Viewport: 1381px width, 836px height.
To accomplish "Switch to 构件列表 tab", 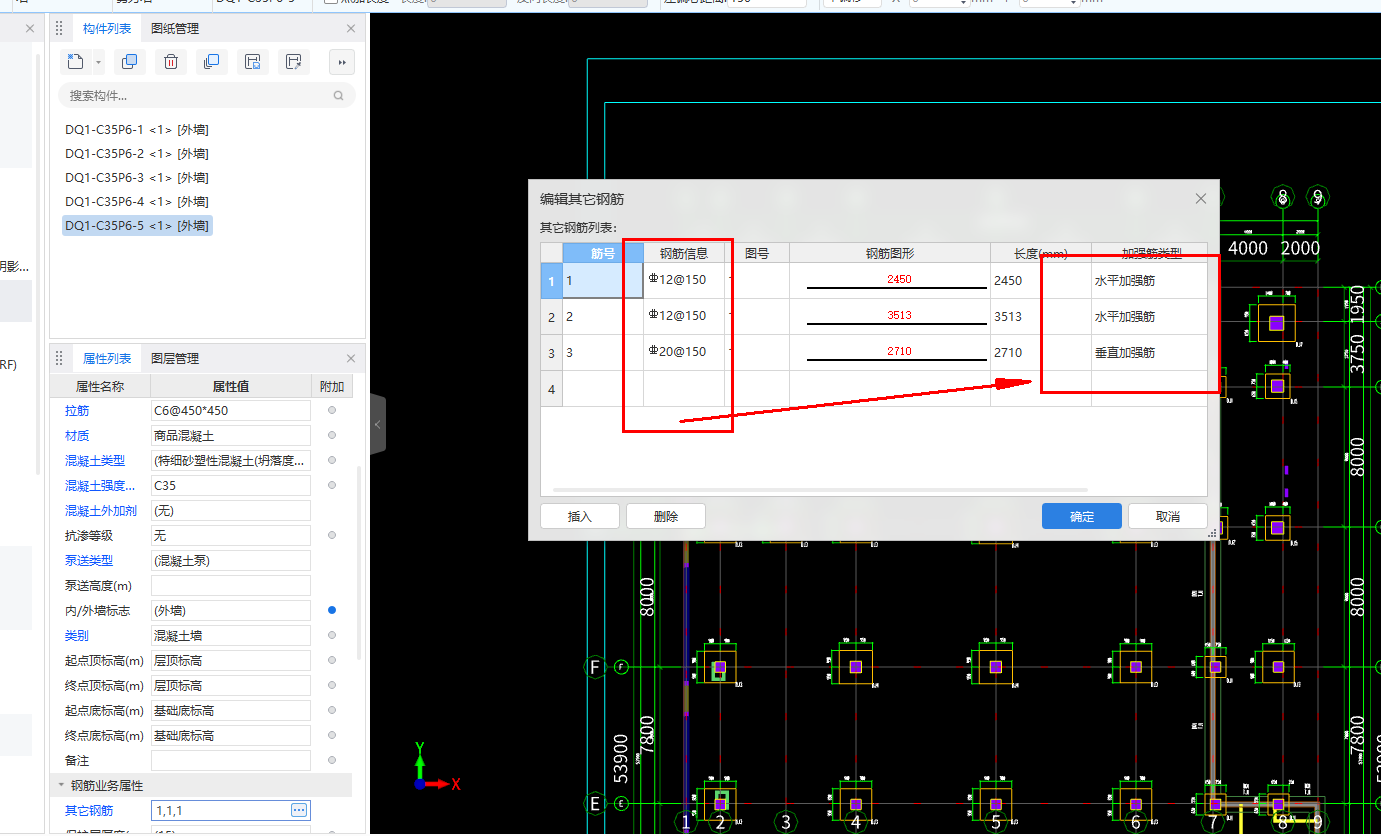I will pos(106,29).
